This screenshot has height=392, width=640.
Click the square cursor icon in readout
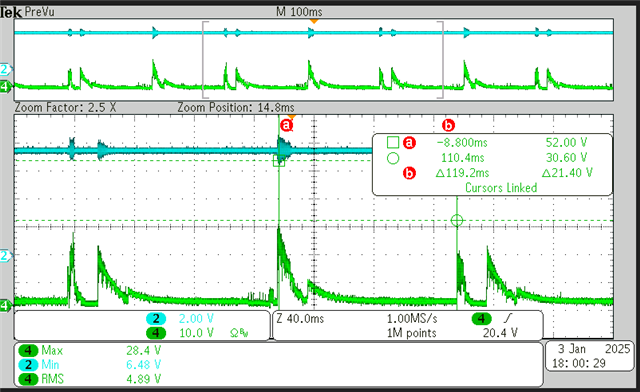click(x=393, y=143)
